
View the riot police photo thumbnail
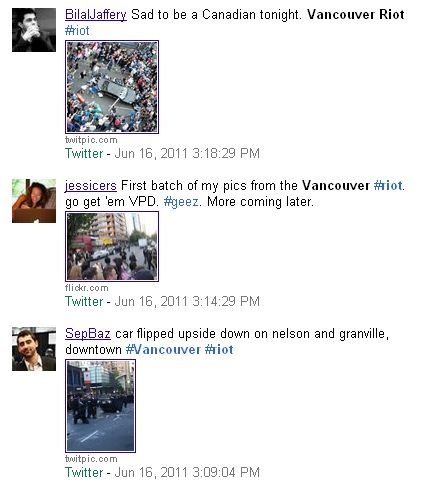click(x=100, y=406)
